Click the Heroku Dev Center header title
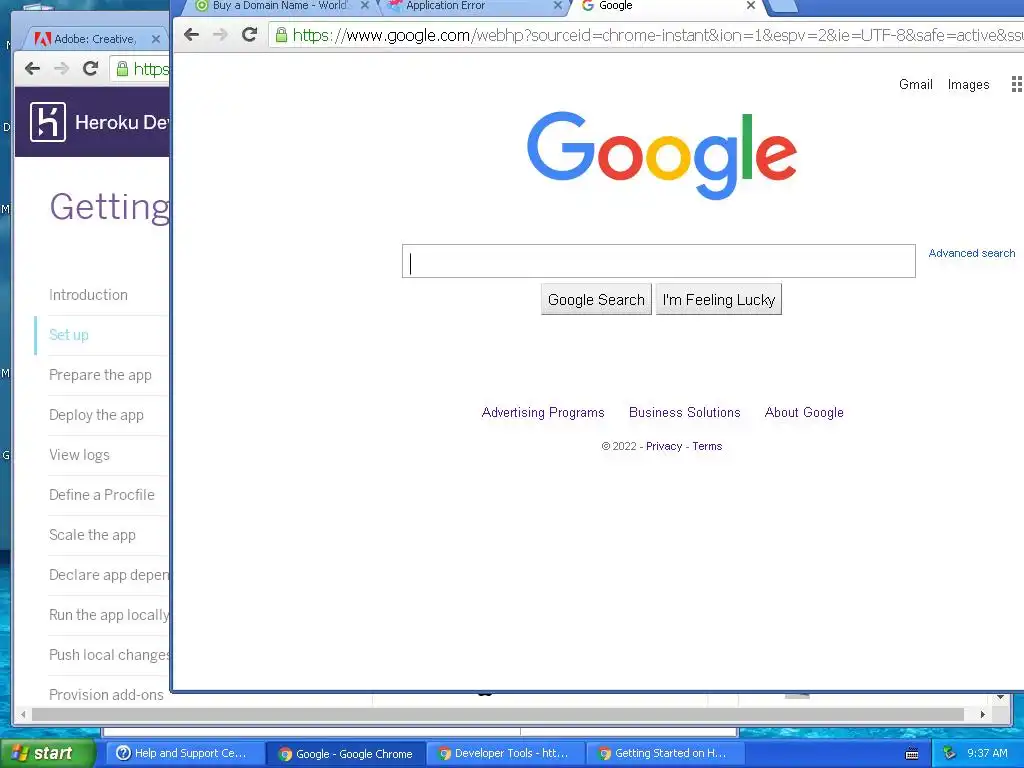The image size is (1024, 768). (121, 122)
